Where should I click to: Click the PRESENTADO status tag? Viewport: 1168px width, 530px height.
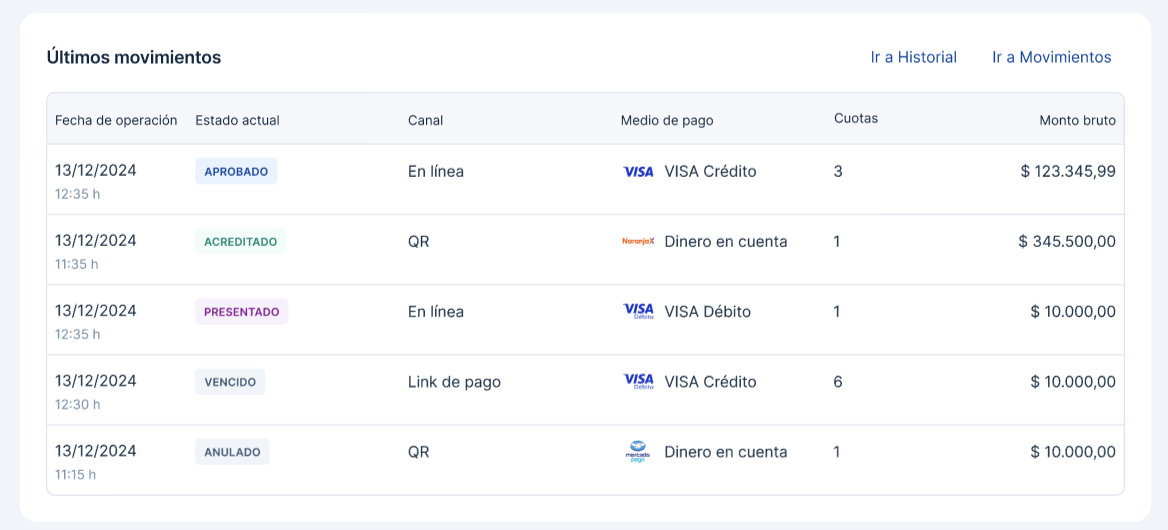point(241,311)
